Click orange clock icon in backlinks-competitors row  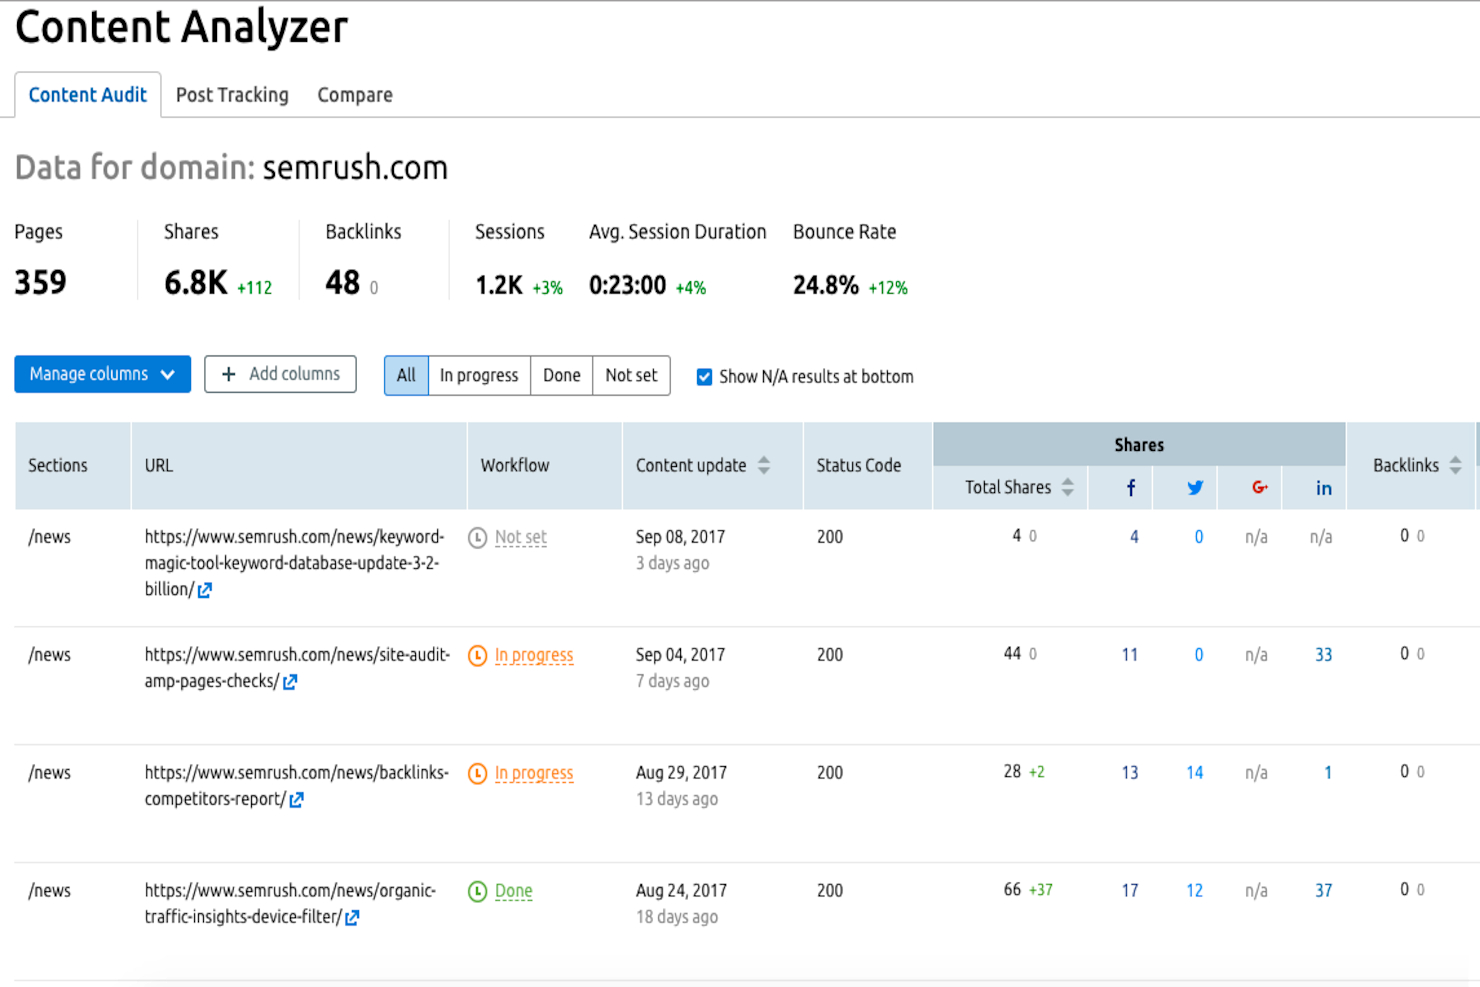click(x=478, y=774)
